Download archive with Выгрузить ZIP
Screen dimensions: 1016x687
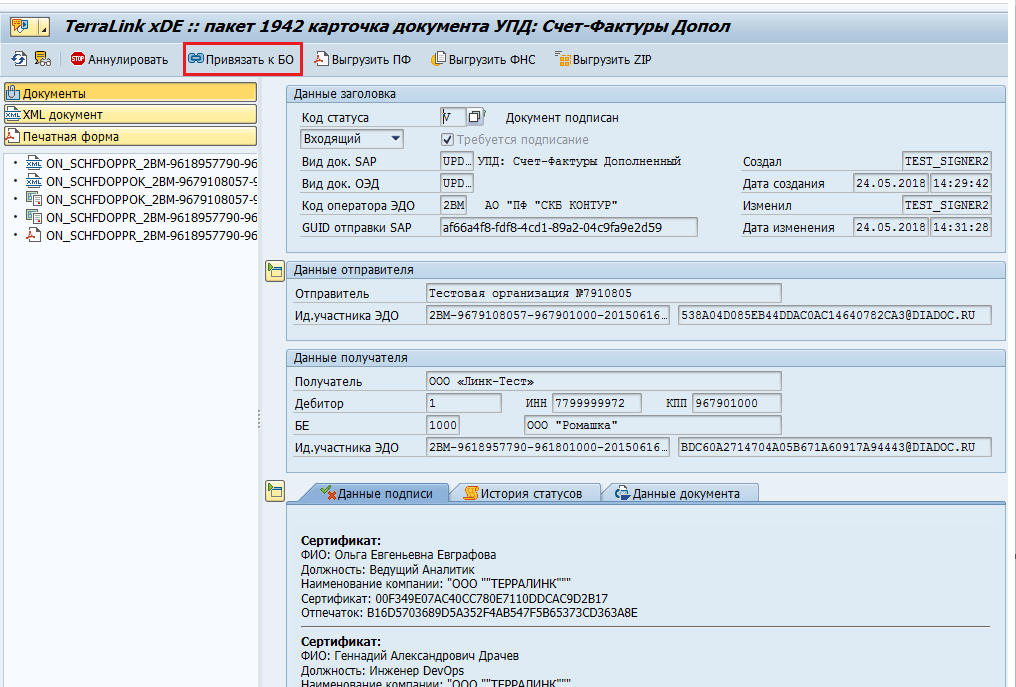click(604, 60)
